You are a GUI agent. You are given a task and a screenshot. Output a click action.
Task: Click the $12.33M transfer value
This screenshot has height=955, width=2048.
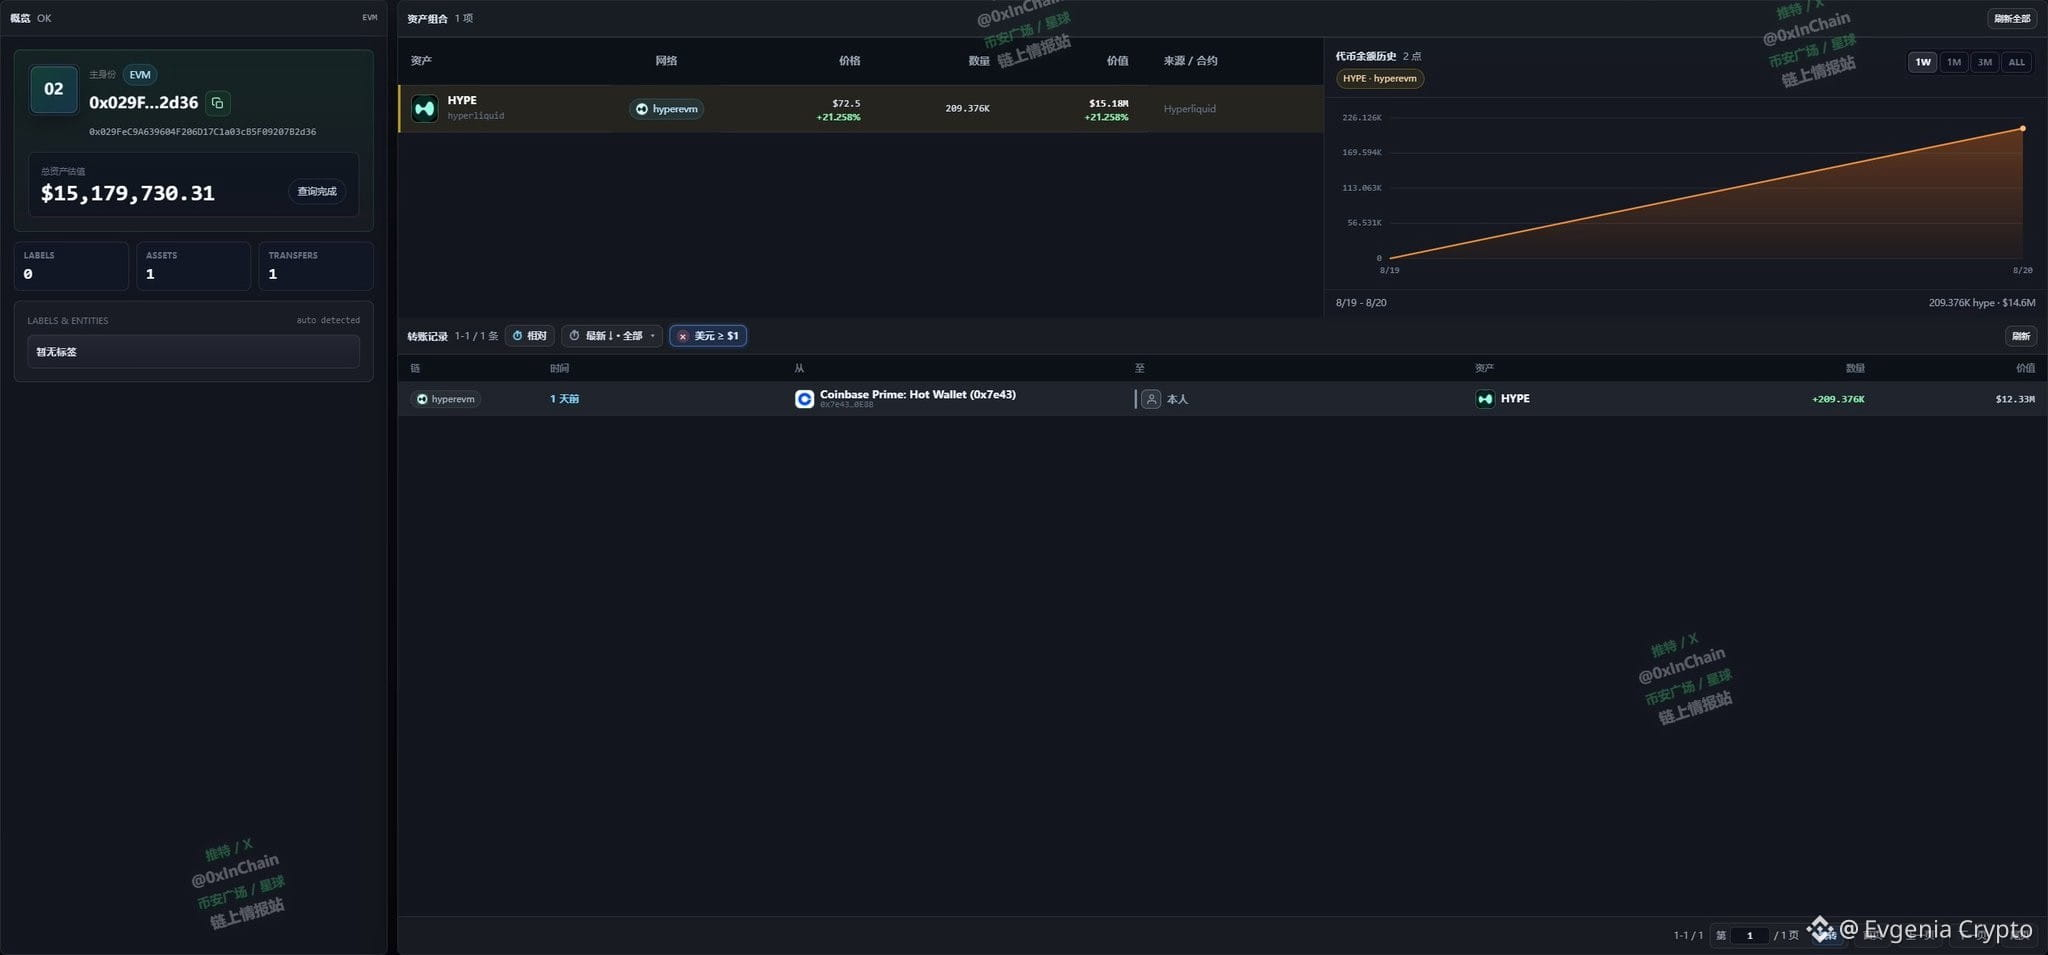pos(2015,399)
